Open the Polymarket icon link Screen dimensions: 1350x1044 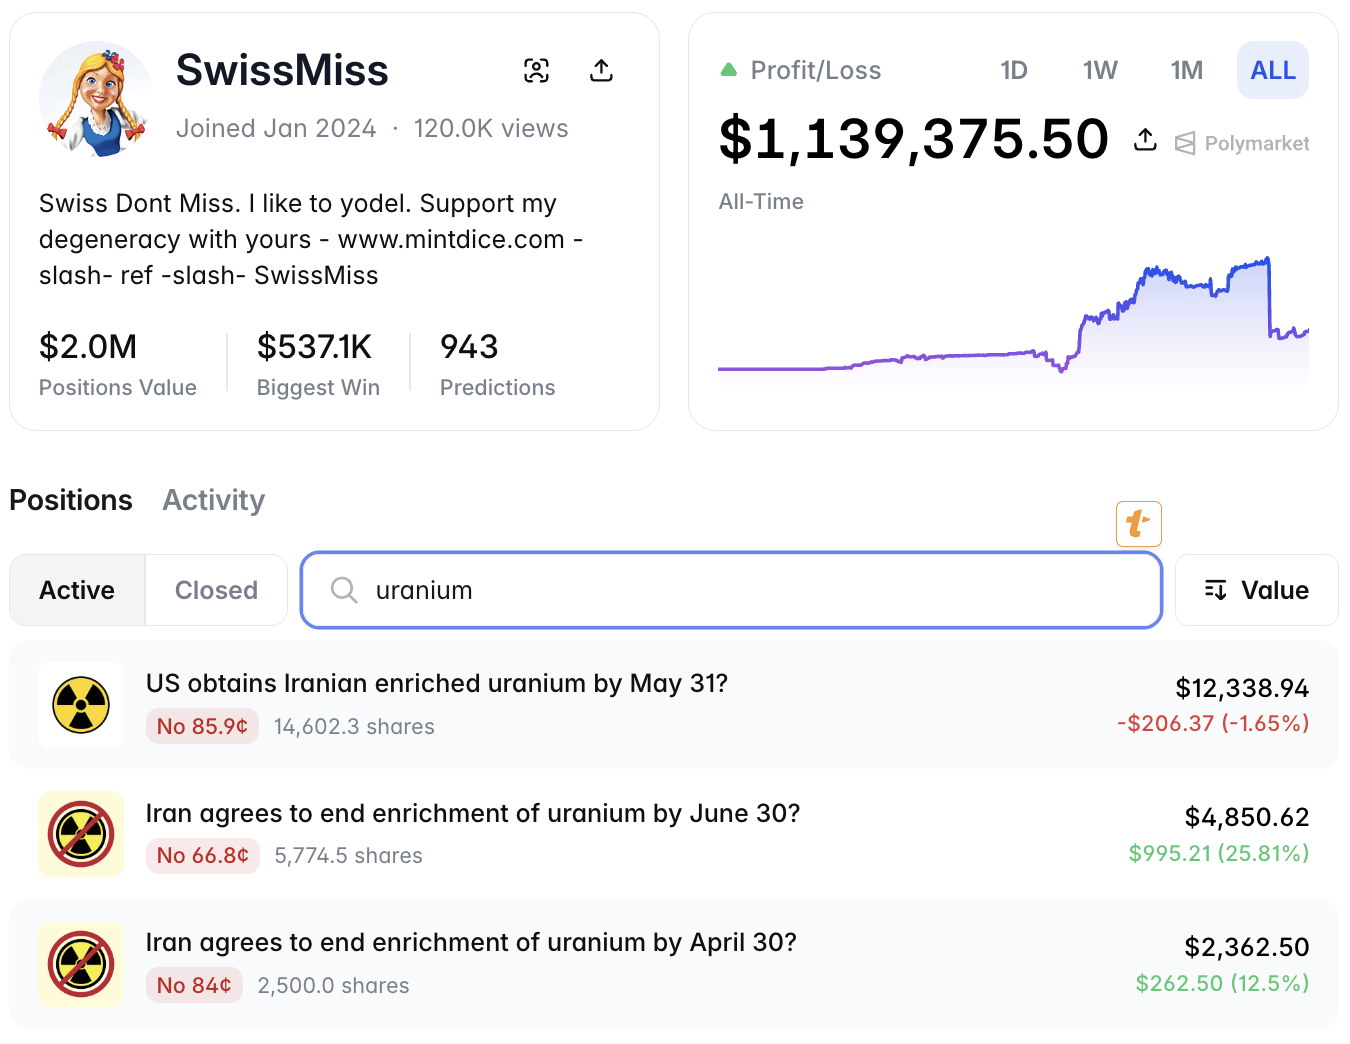[x=1187, y=143]
